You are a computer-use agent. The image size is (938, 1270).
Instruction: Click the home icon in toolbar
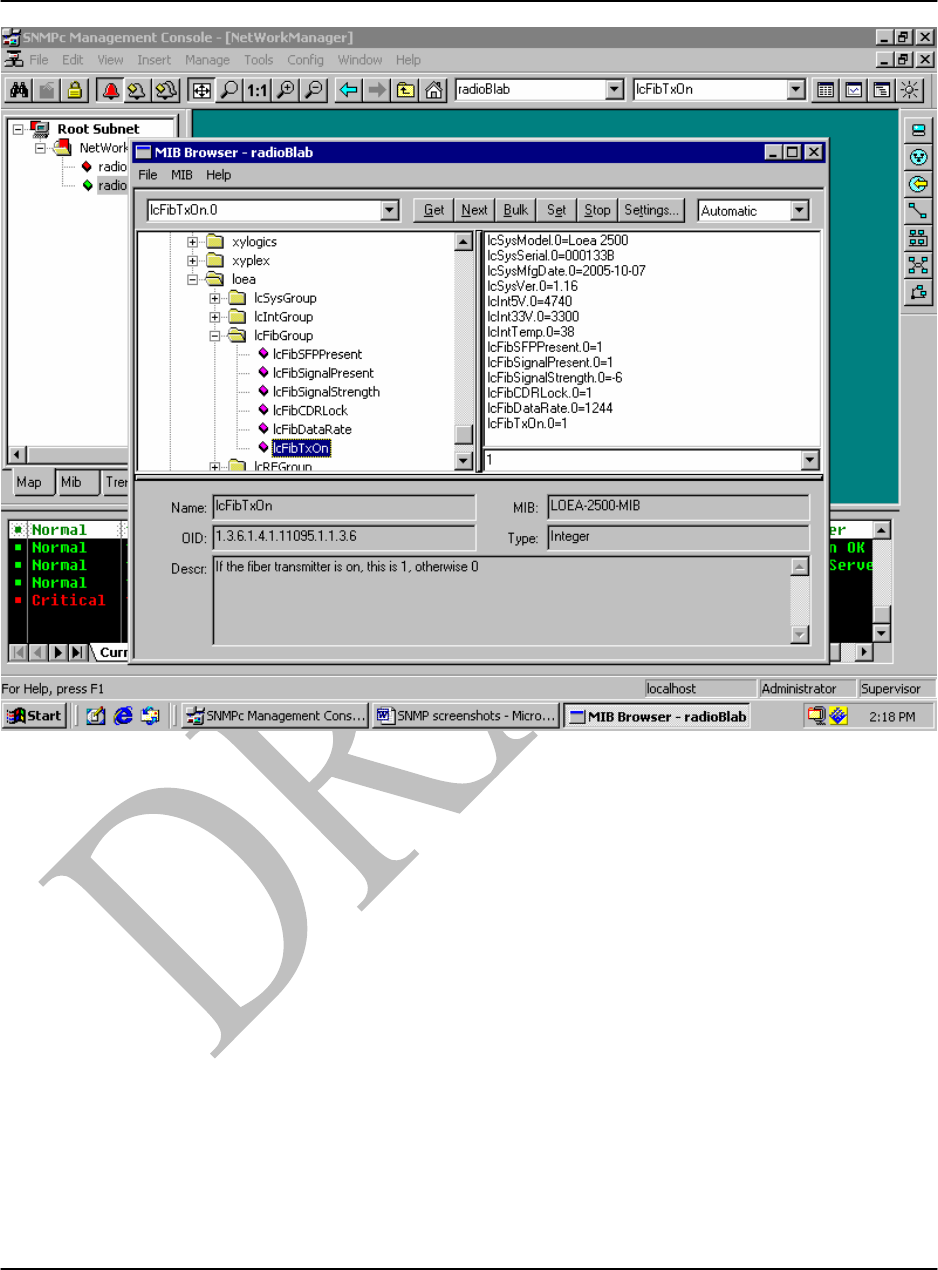(x=433, y=90)
